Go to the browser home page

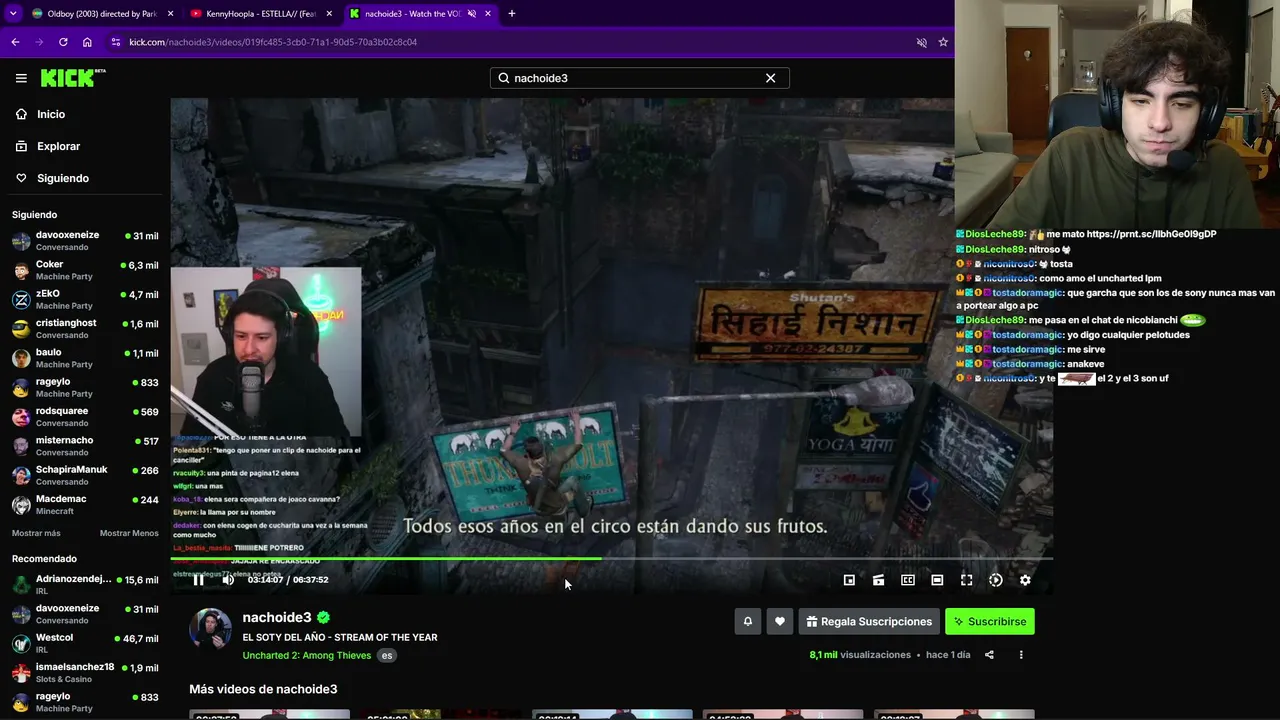pyautogui.click(x=87, y=42)
